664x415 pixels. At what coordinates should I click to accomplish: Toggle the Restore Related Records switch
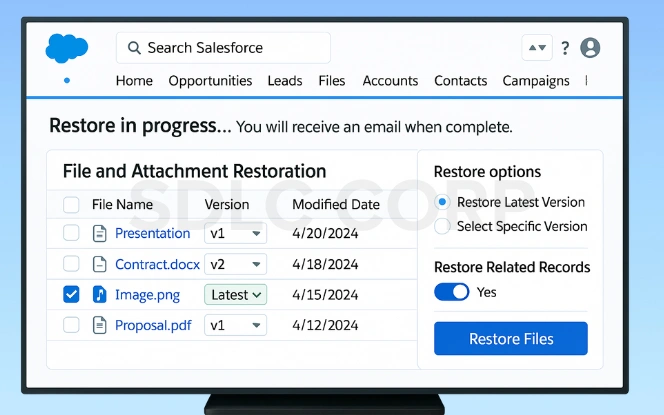click(451, 292)
